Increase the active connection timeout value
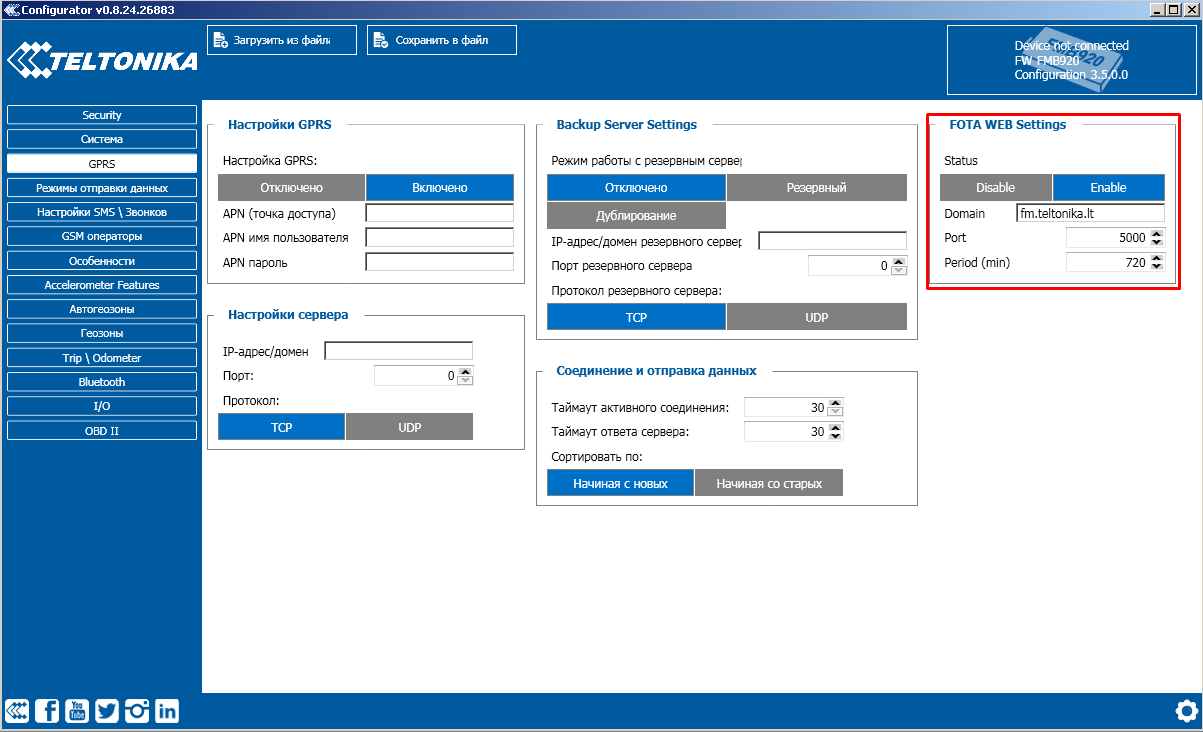Screen dimensions: 1203x732 (837, 403)
